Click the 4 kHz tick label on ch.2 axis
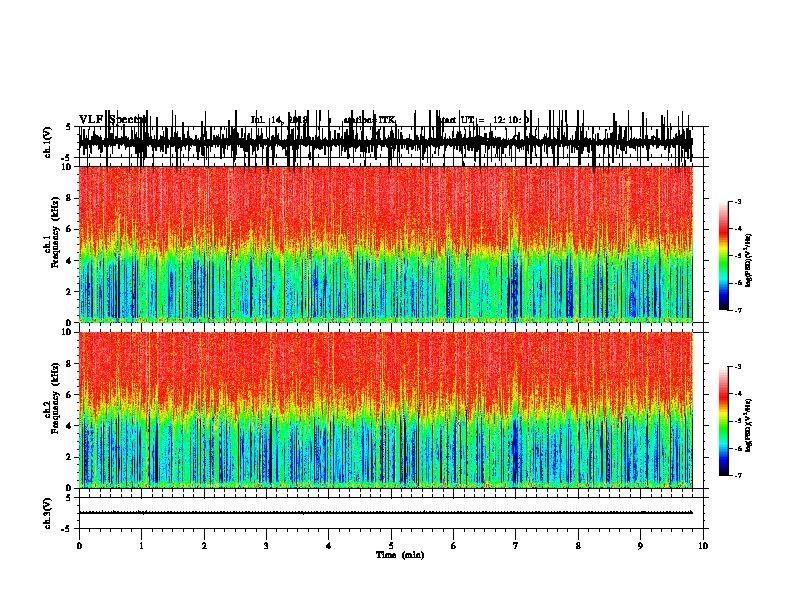 (x=70, y=426)
